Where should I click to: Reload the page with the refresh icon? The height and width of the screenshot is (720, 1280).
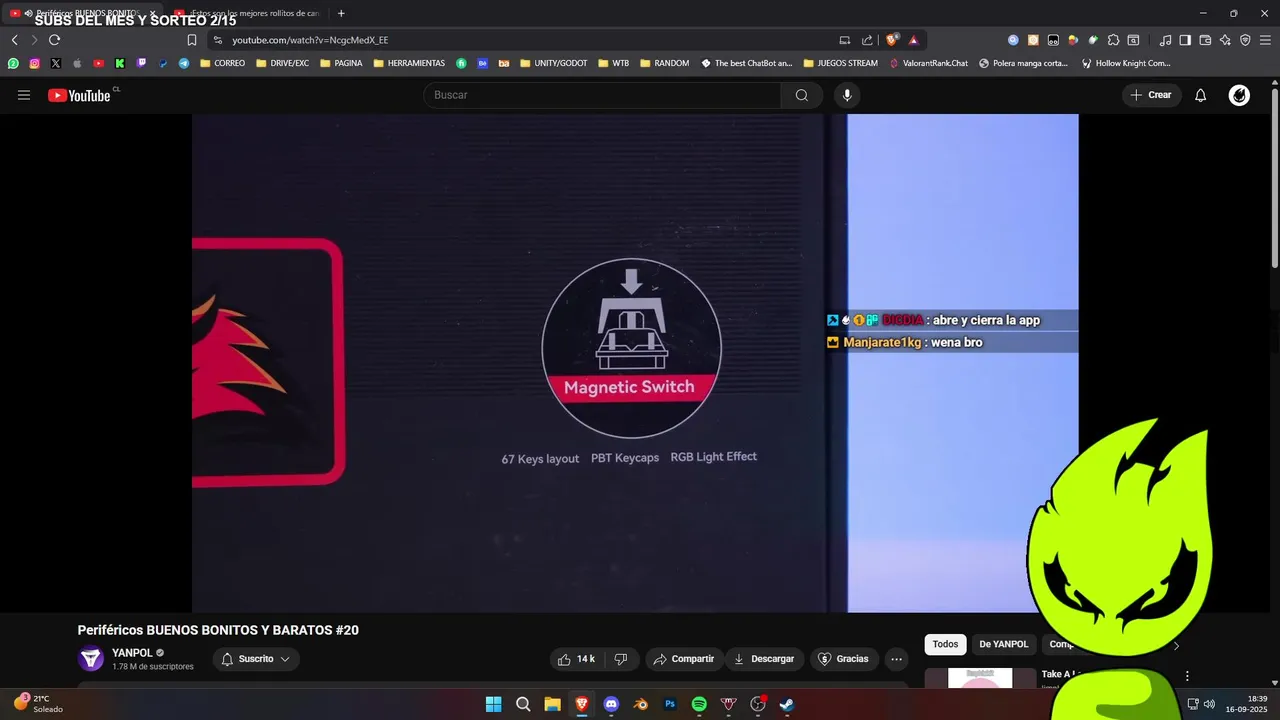pyautogui.click(x=54, y=40)
